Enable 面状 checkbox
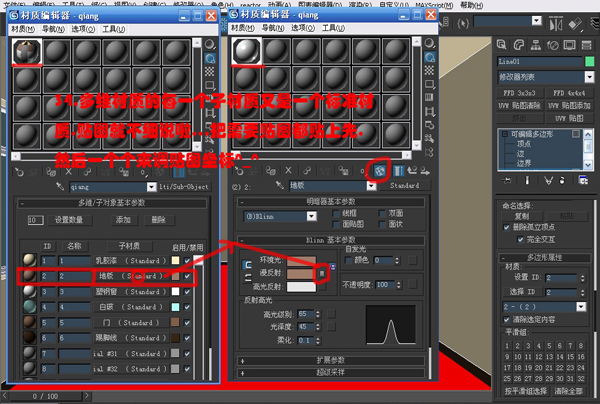The image size is (600, 404). pyautogui.click(x=382, y=224)
